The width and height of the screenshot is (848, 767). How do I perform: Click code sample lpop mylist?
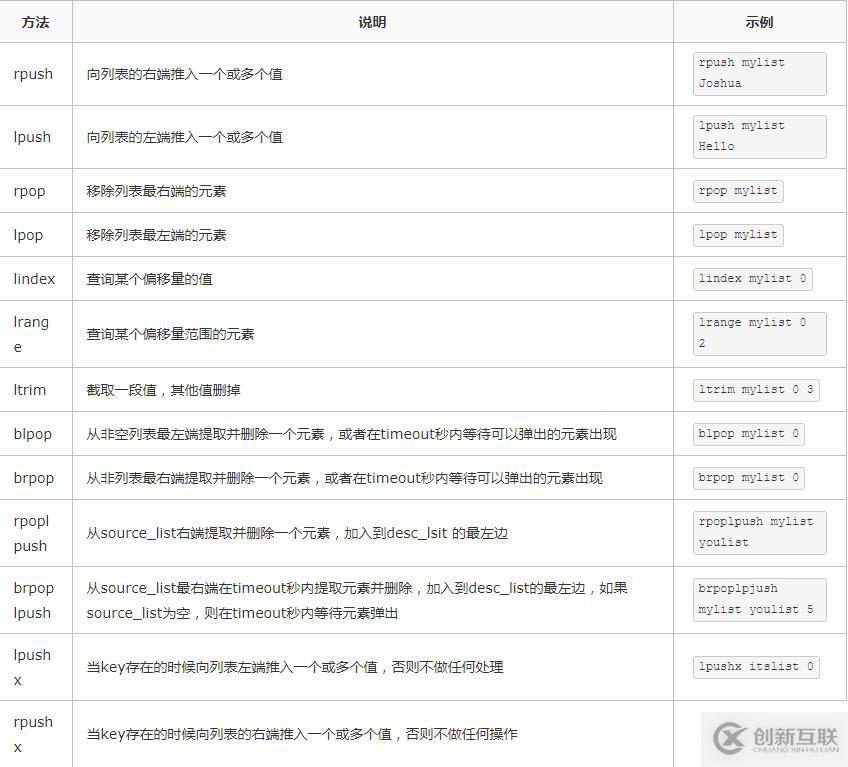[738, 235]
